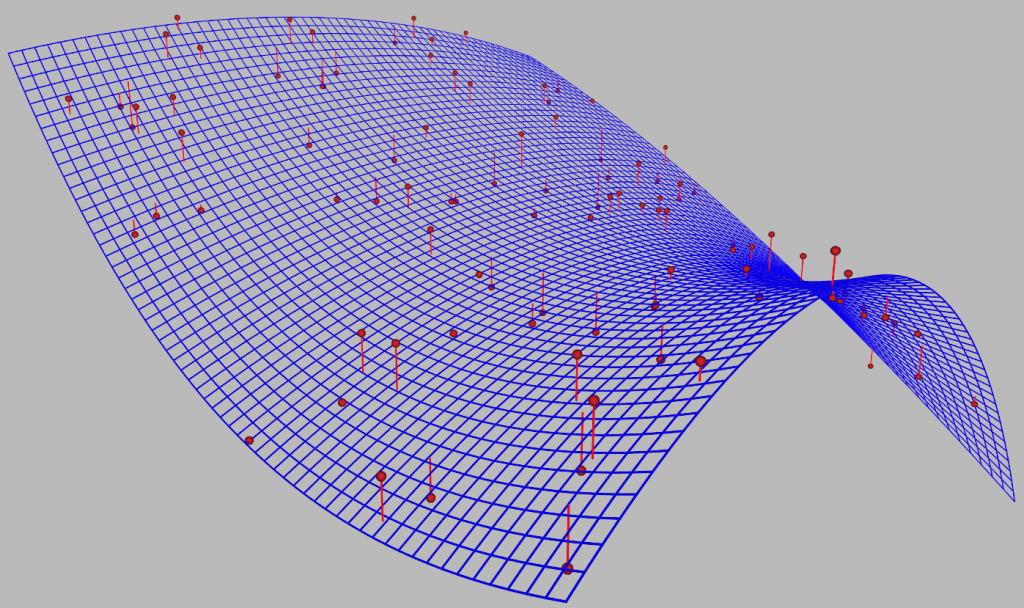The width and height of the screenshot is (1024, 608).
Task: Click the isolated red point near the lower-left mesh edge
Action: pos(249,440)
